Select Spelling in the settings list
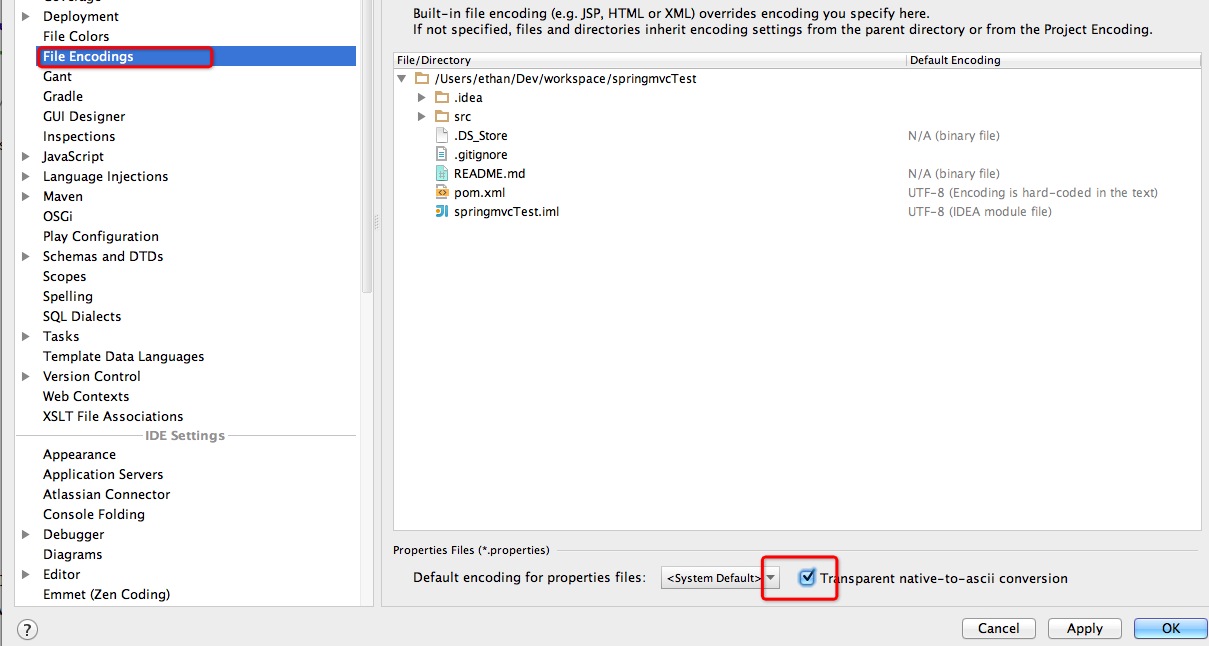Screen dimensions: 1209x646 pos(68,296)
